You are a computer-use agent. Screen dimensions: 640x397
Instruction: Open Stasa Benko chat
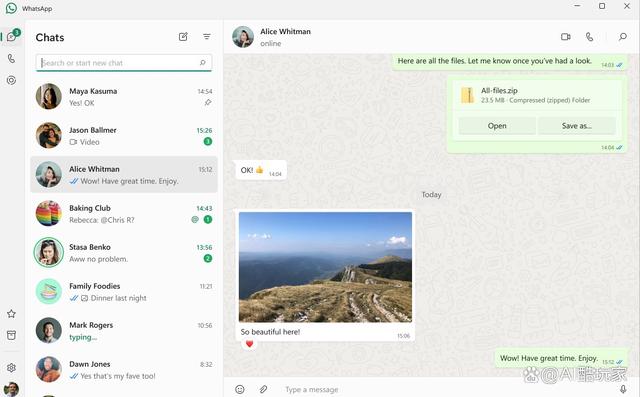(x=124, y=253)
